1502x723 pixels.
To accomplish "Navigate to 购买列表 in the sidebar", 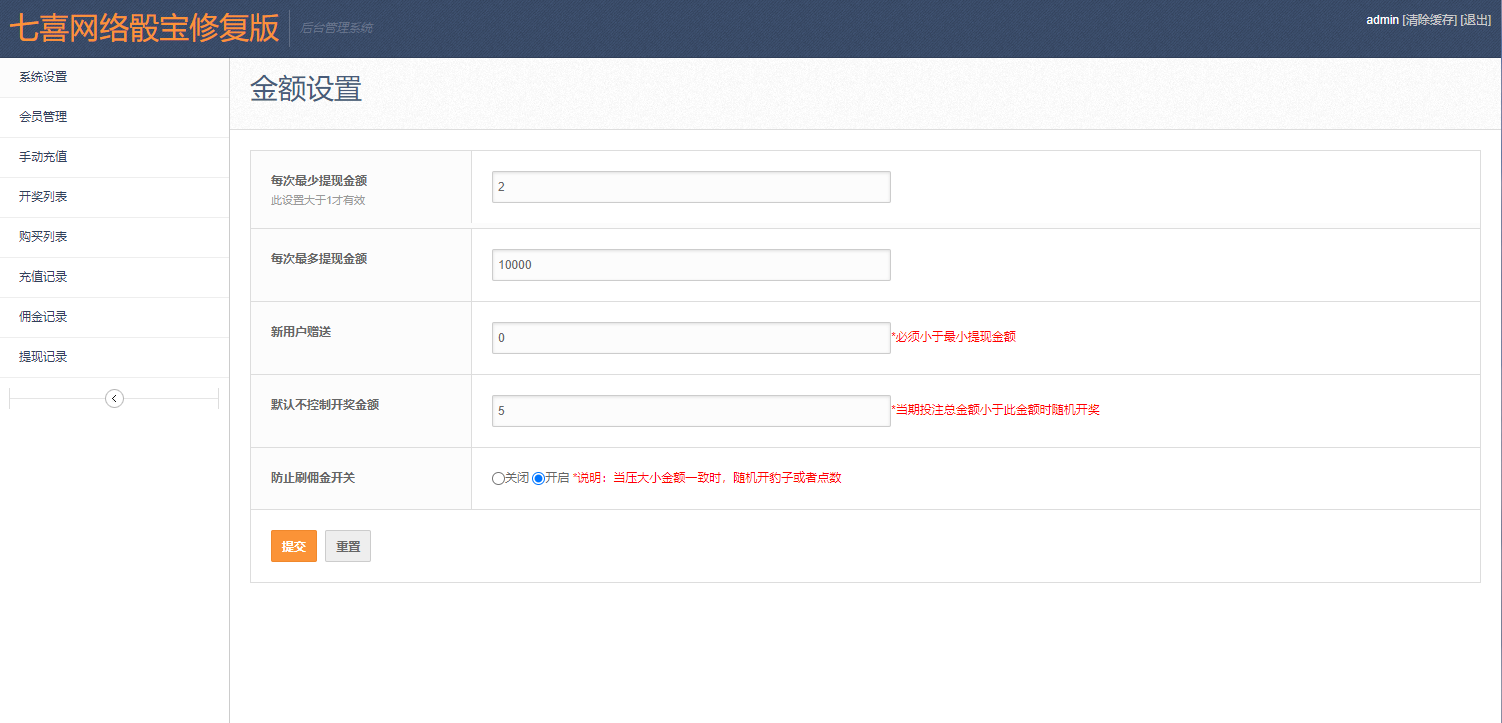I will tap(43, 237).
